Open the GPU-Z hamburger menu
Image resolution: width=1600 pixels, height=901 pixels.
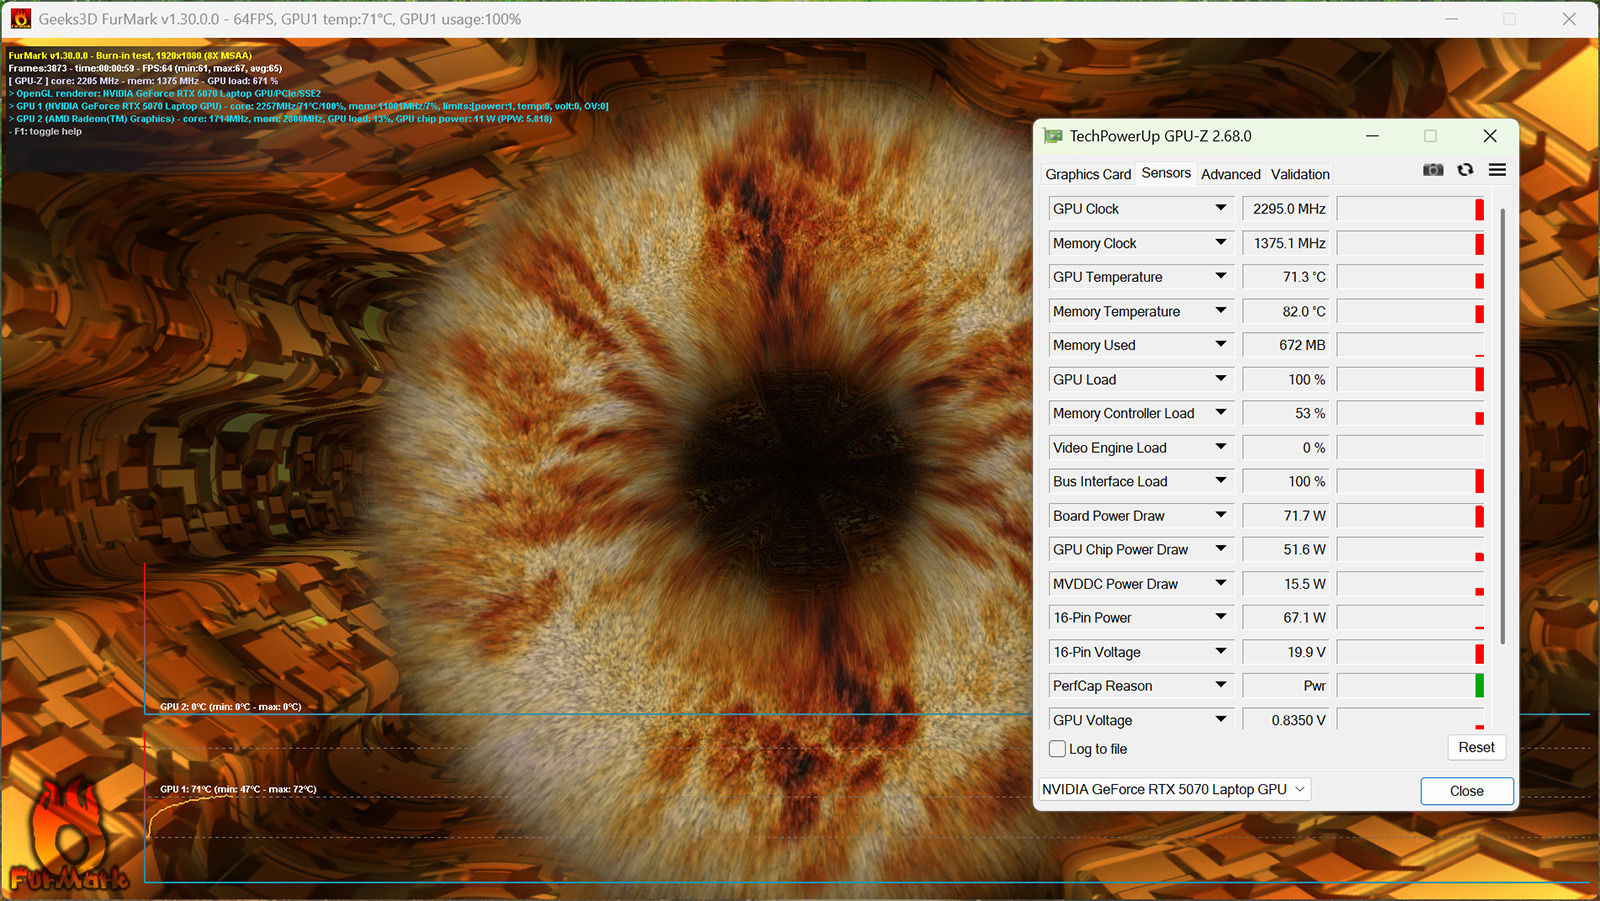pos(1497,170)
